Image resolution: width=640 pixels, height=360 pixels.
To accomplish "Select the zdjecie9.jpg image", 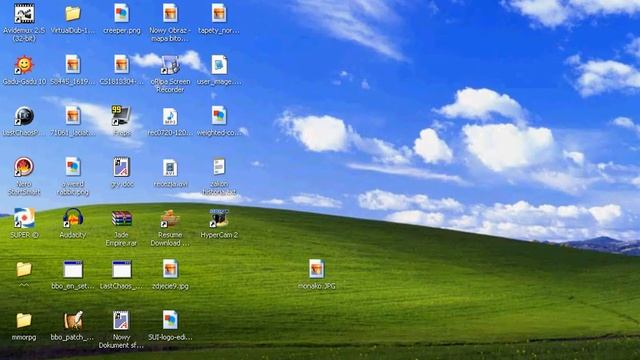I will 170,269.
